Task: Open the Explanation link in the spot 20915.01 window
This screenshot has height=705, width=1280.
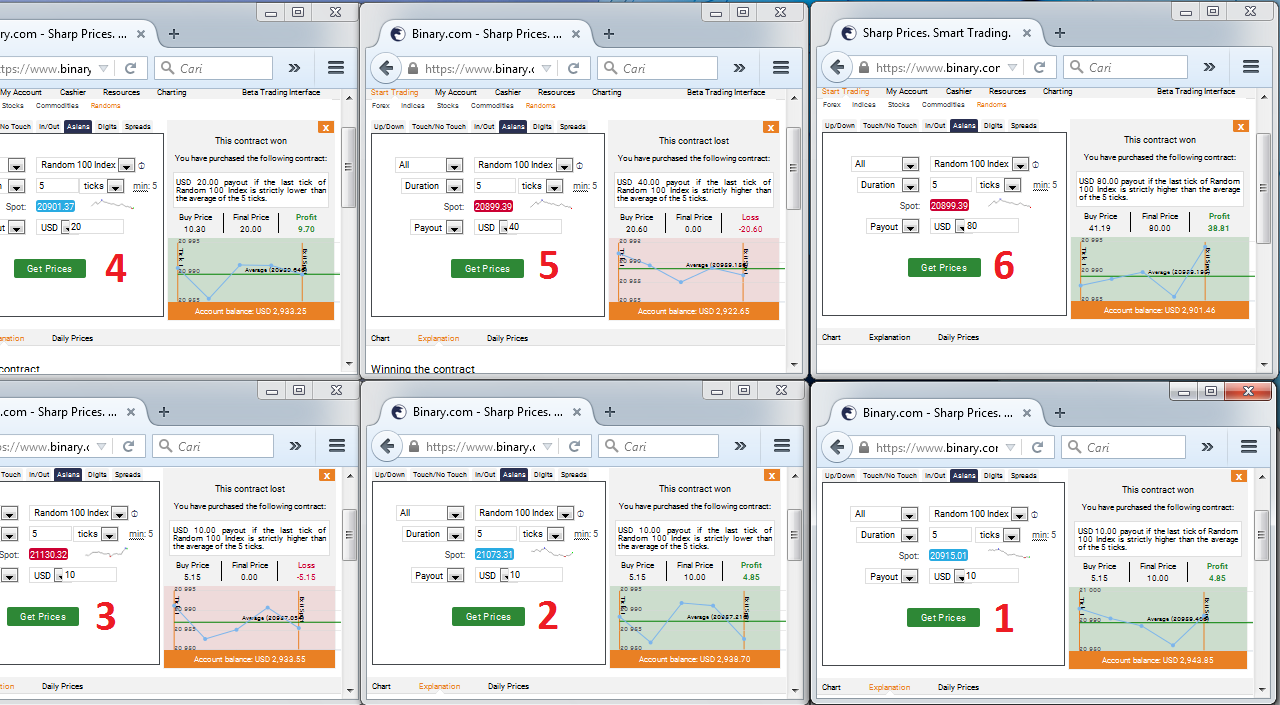Action: [889, 687]
